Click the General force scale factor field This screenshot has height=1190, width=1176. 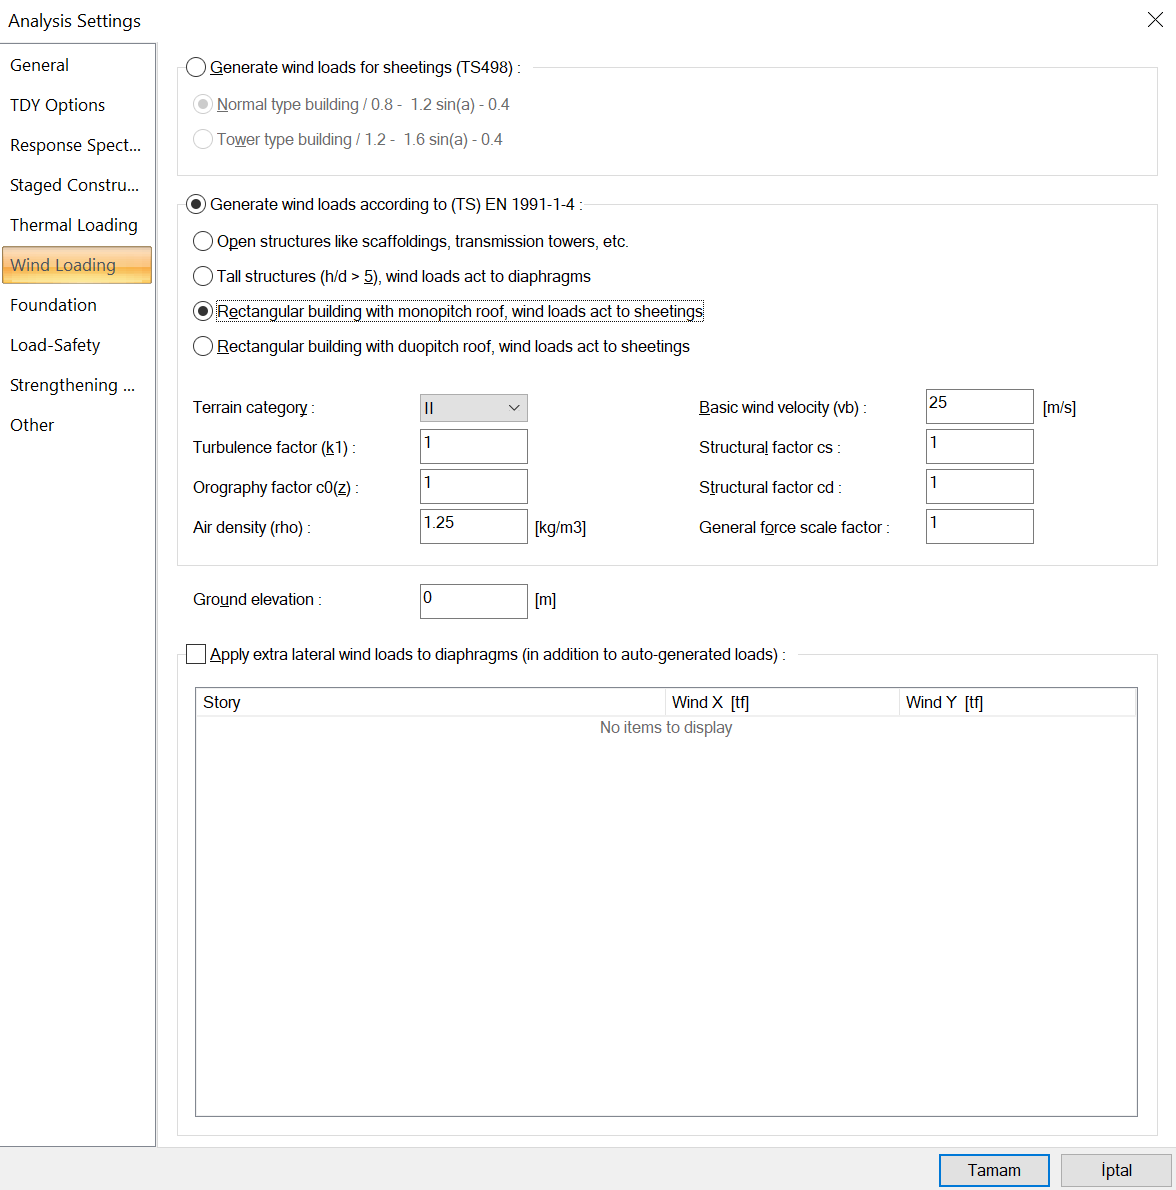pos(979,527)
